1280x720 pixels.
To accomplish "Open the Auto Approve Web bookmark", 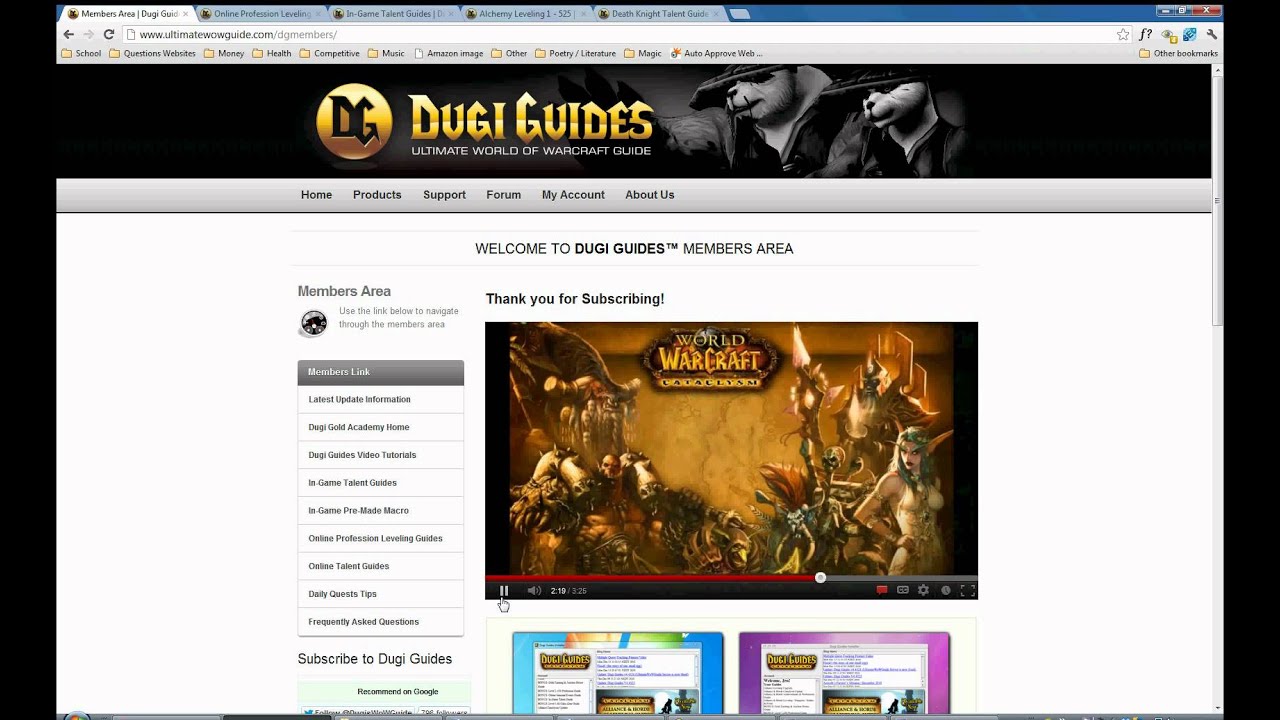I will 716,53.
